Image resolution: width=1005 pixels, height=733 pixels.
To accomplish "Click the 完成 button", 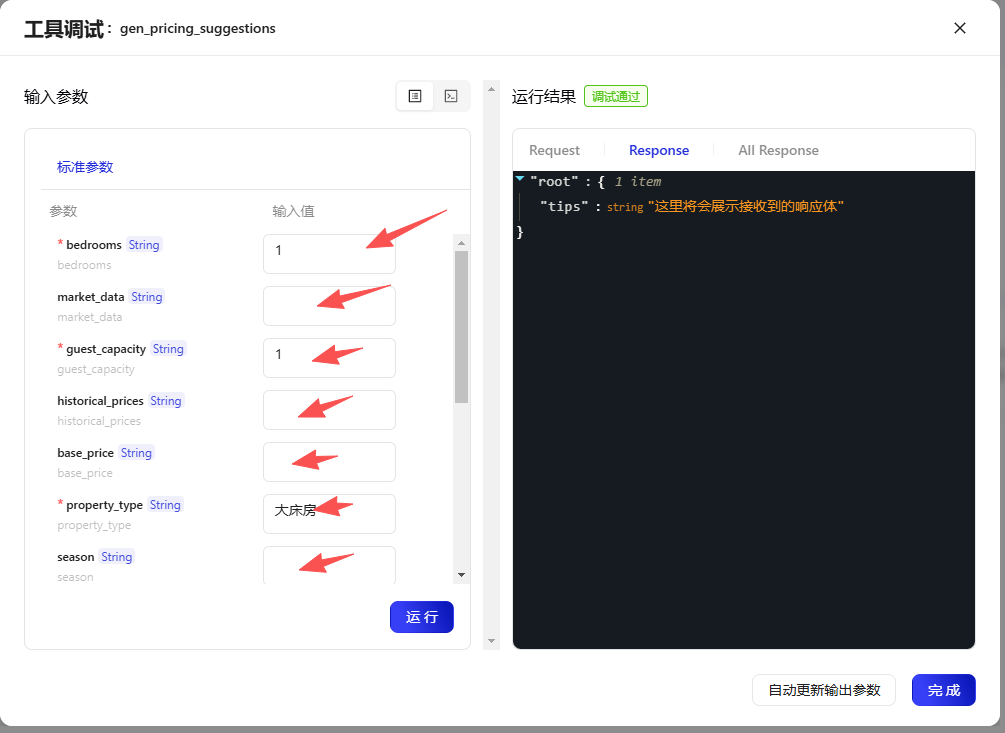I will 943,690.
